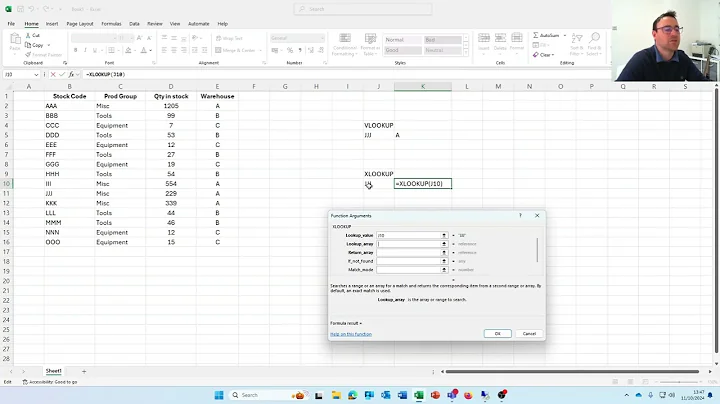Click the Decrease Indent icon
Viewport: 720px width, 404px height.
(x=195, y=50)
